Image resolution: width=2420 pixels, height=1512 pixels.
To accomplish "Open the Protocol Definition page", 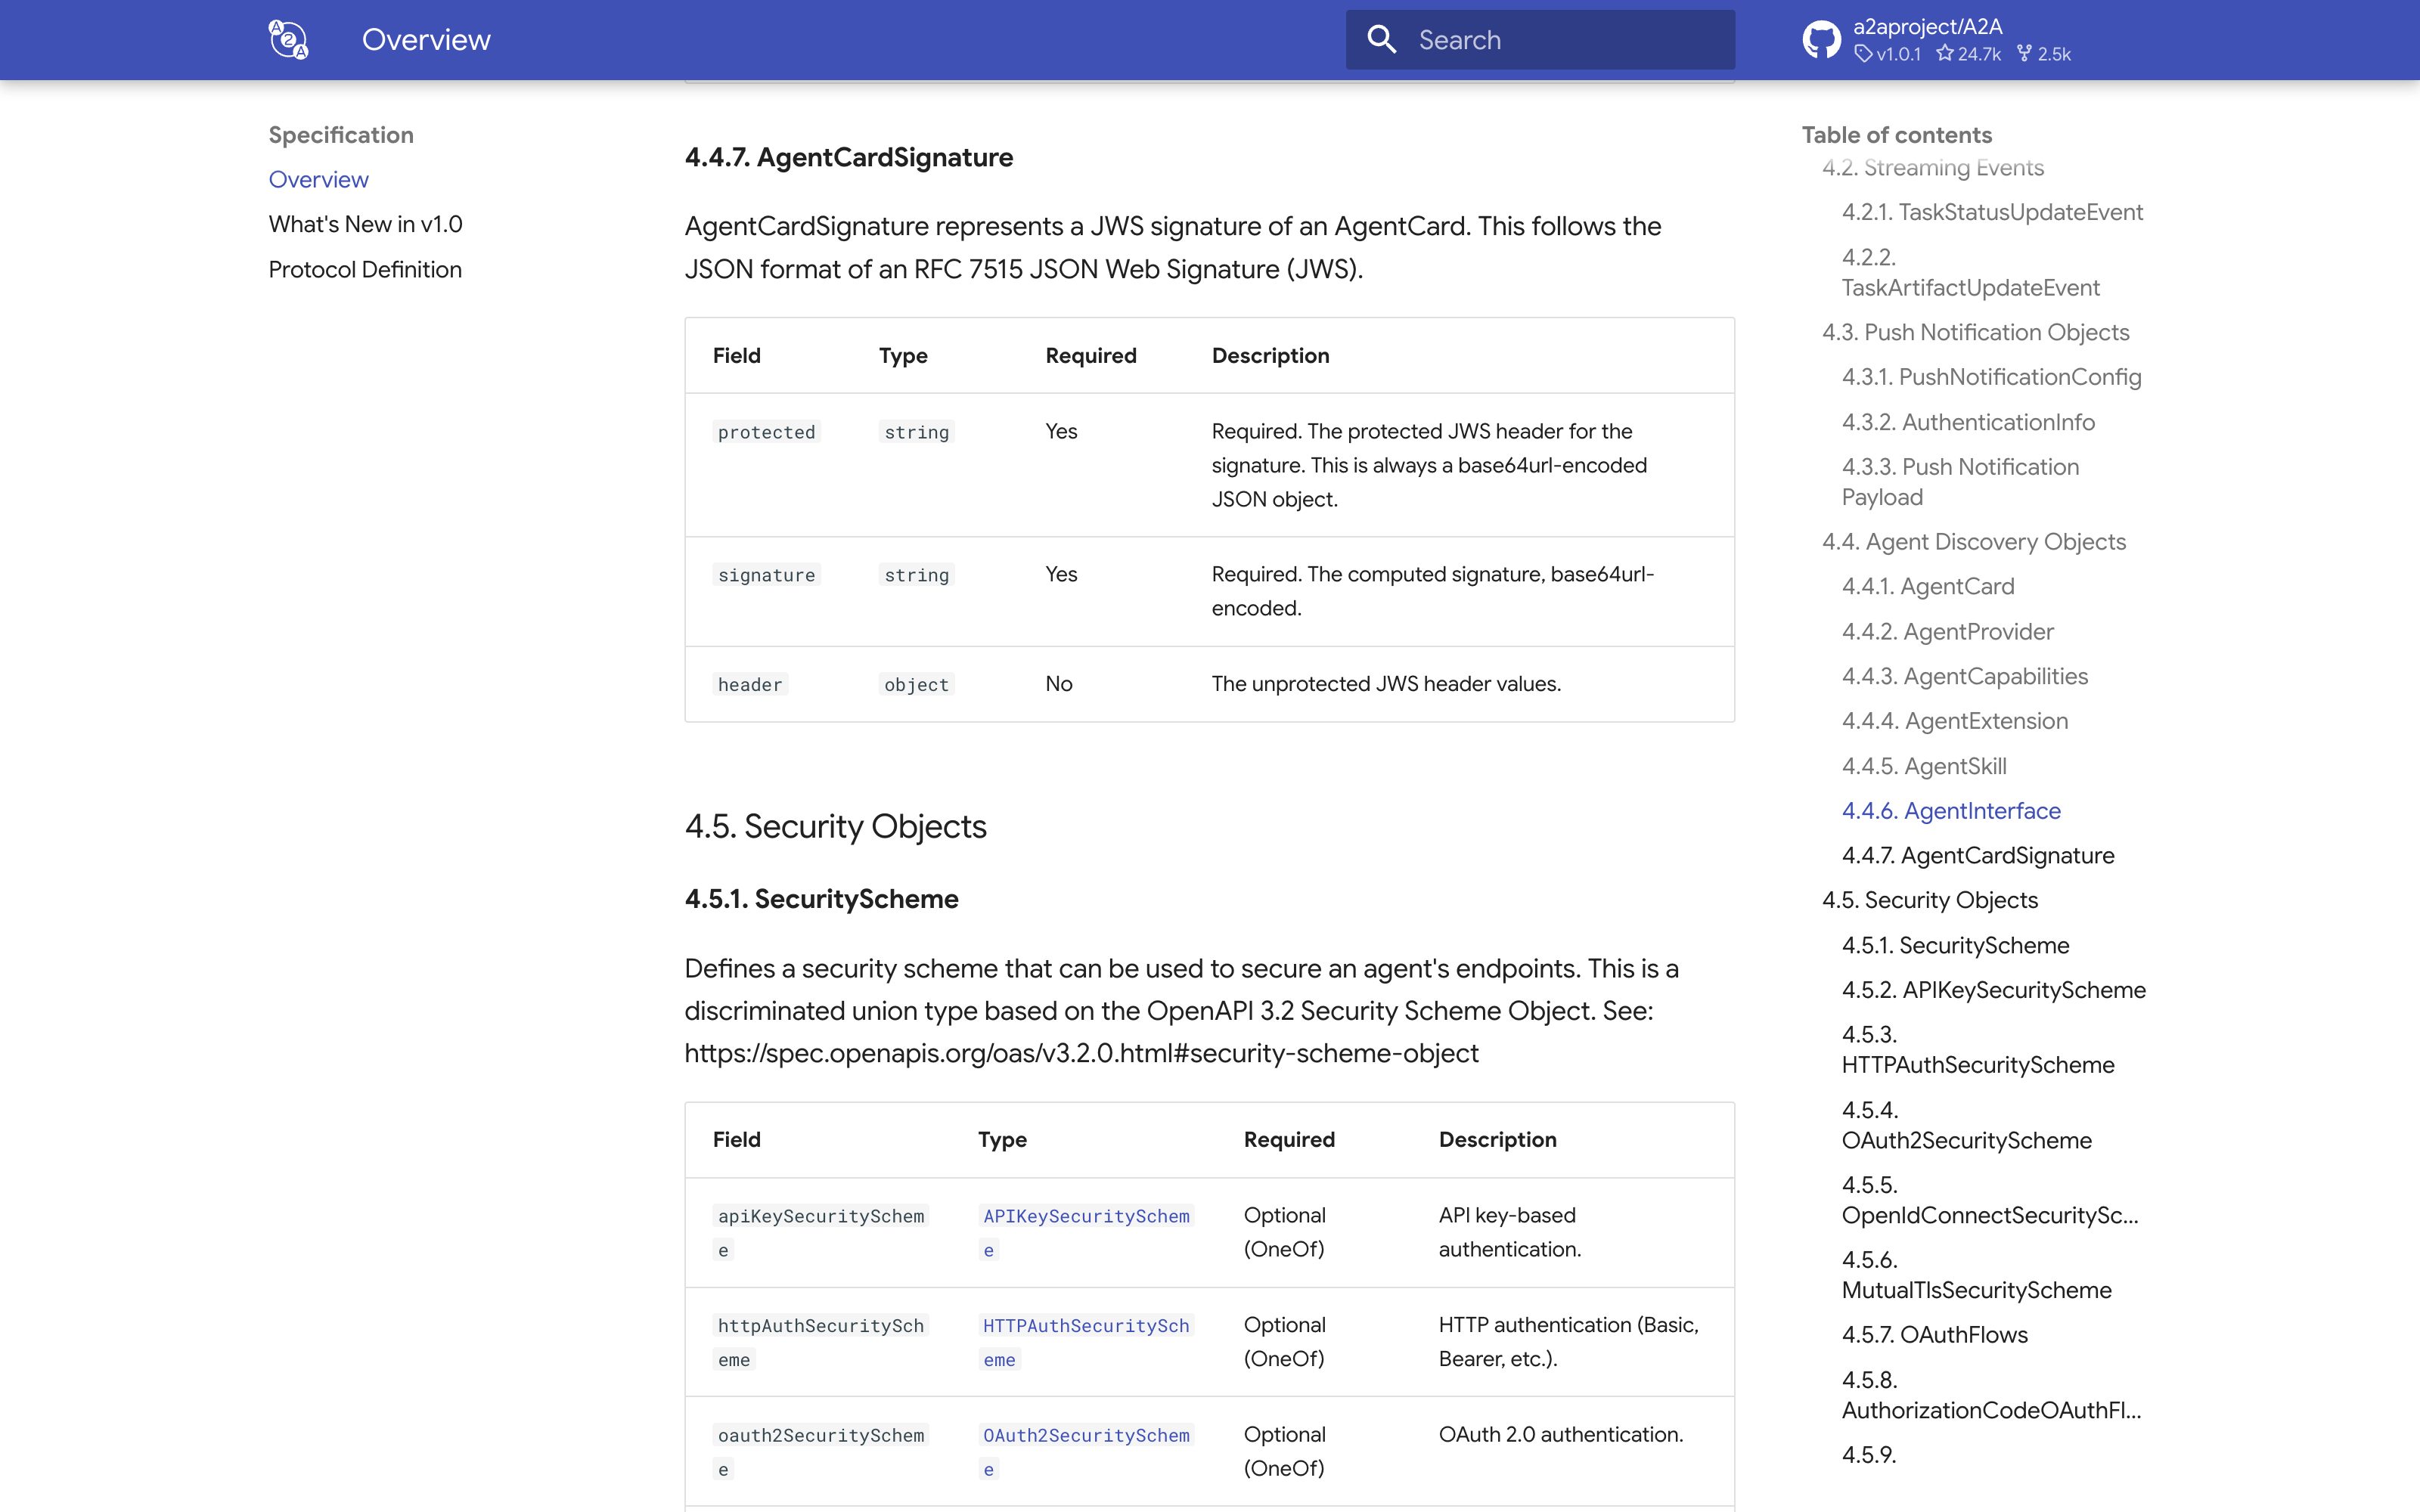I will 365,269.
